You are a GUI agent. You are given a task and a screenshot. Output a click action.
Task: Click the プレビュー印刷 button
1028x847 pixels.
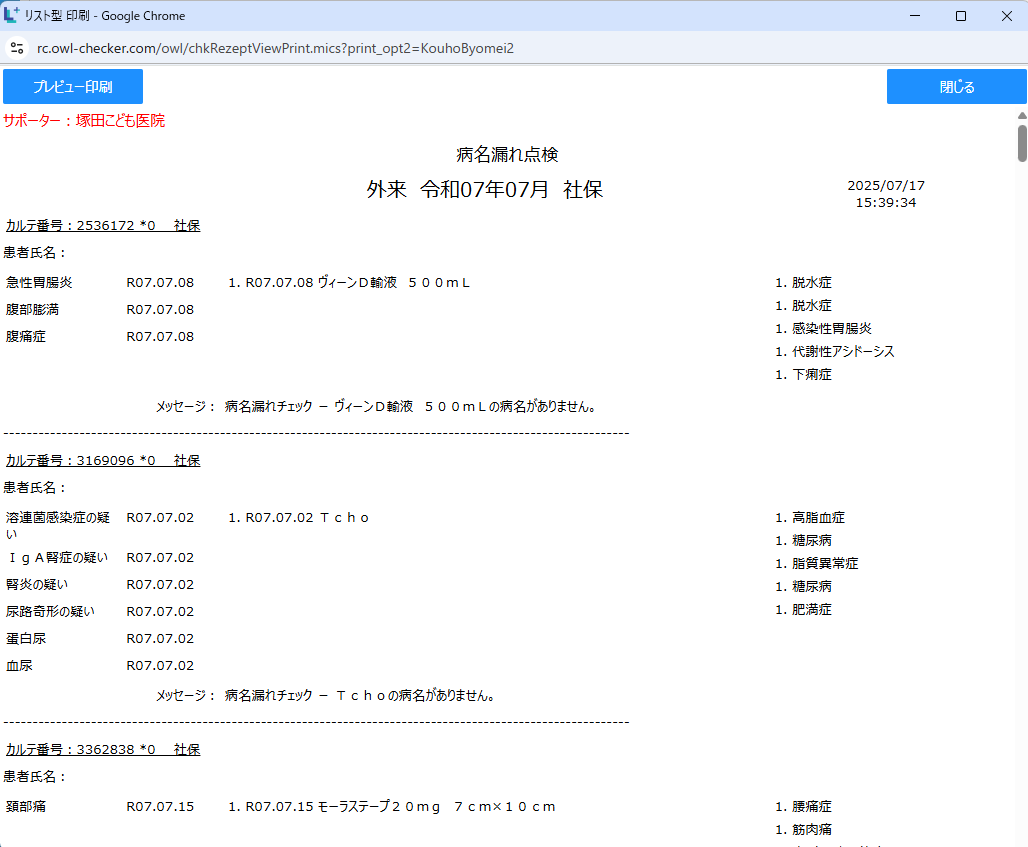(73, 87)
